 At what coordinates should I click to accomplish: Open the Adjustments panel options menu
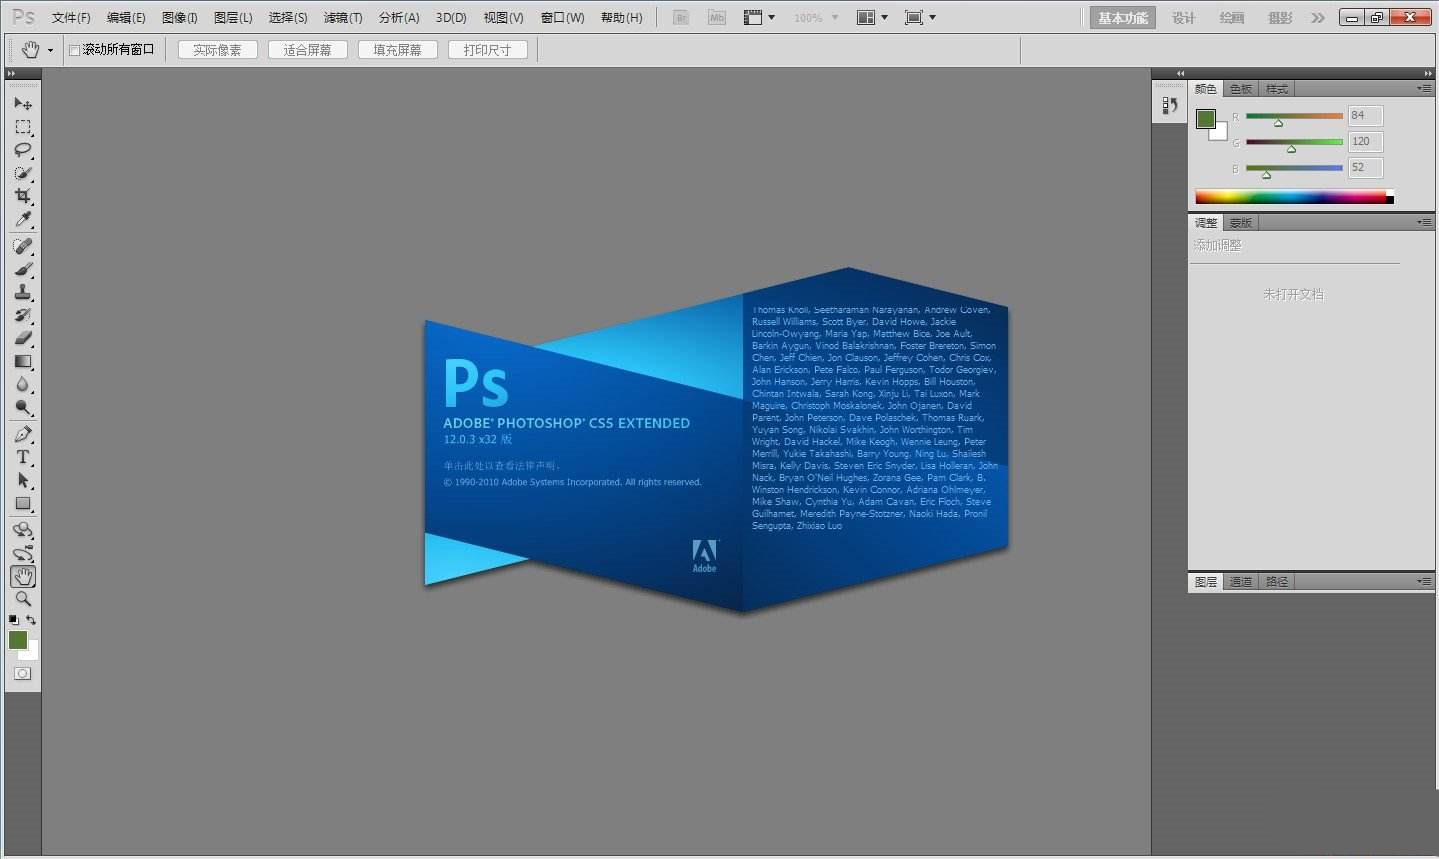[1424, 222]
